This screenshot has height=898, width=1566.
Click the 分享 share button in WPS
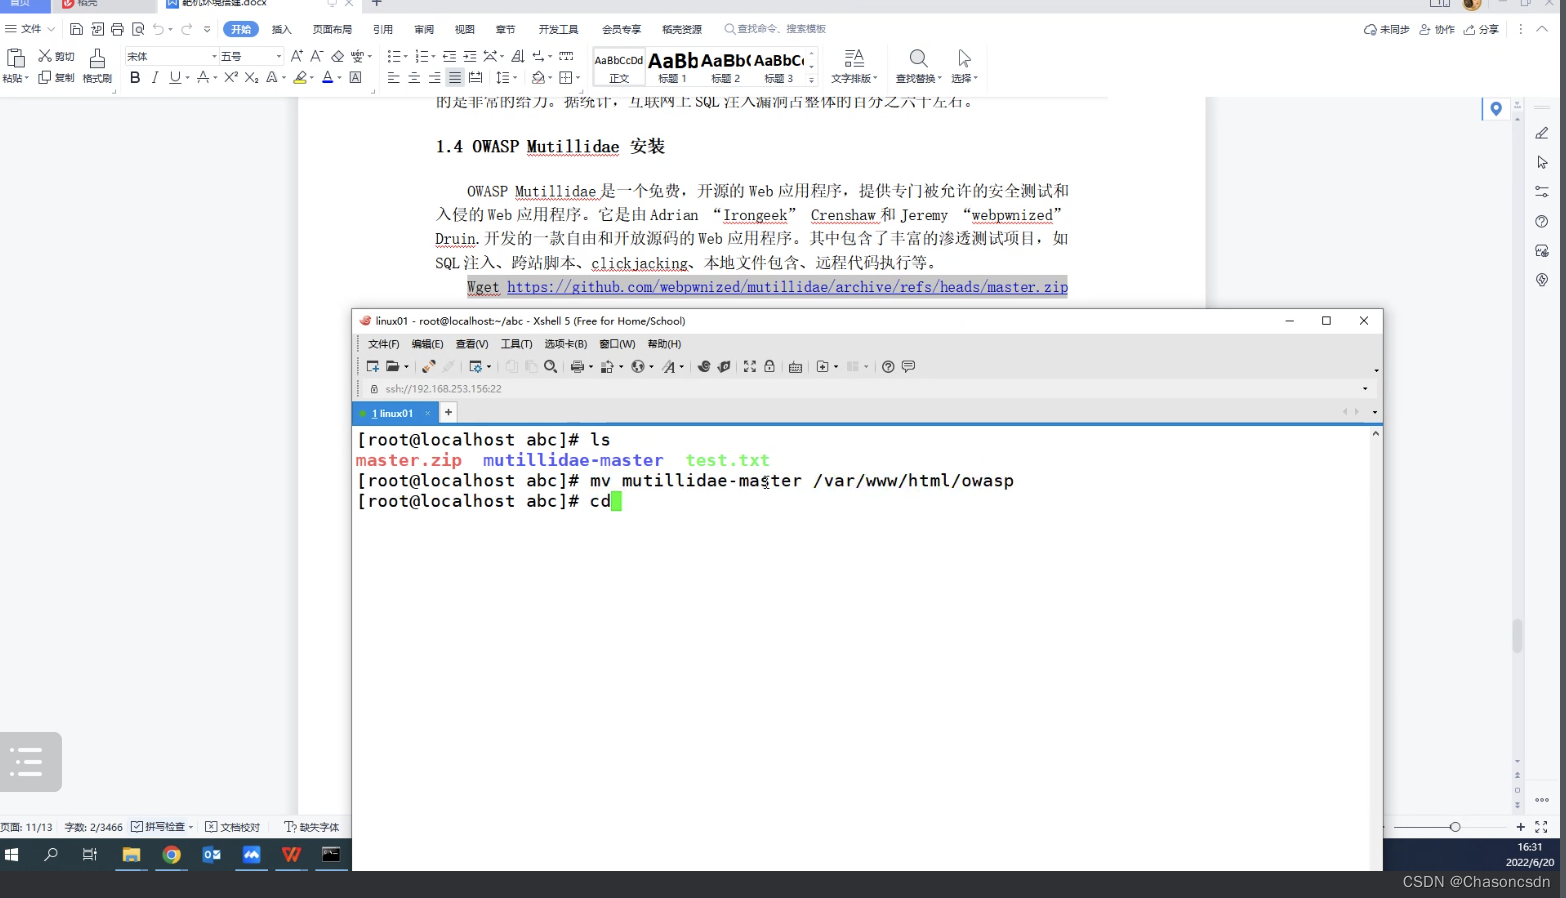point(1481,29)
